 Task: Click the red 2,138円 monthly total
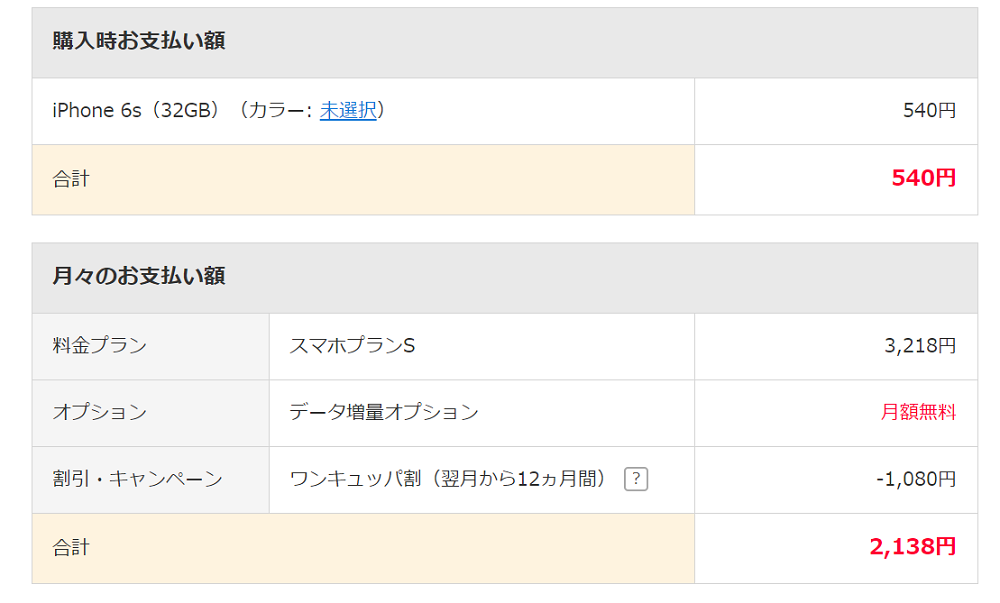tap(912, 547)
